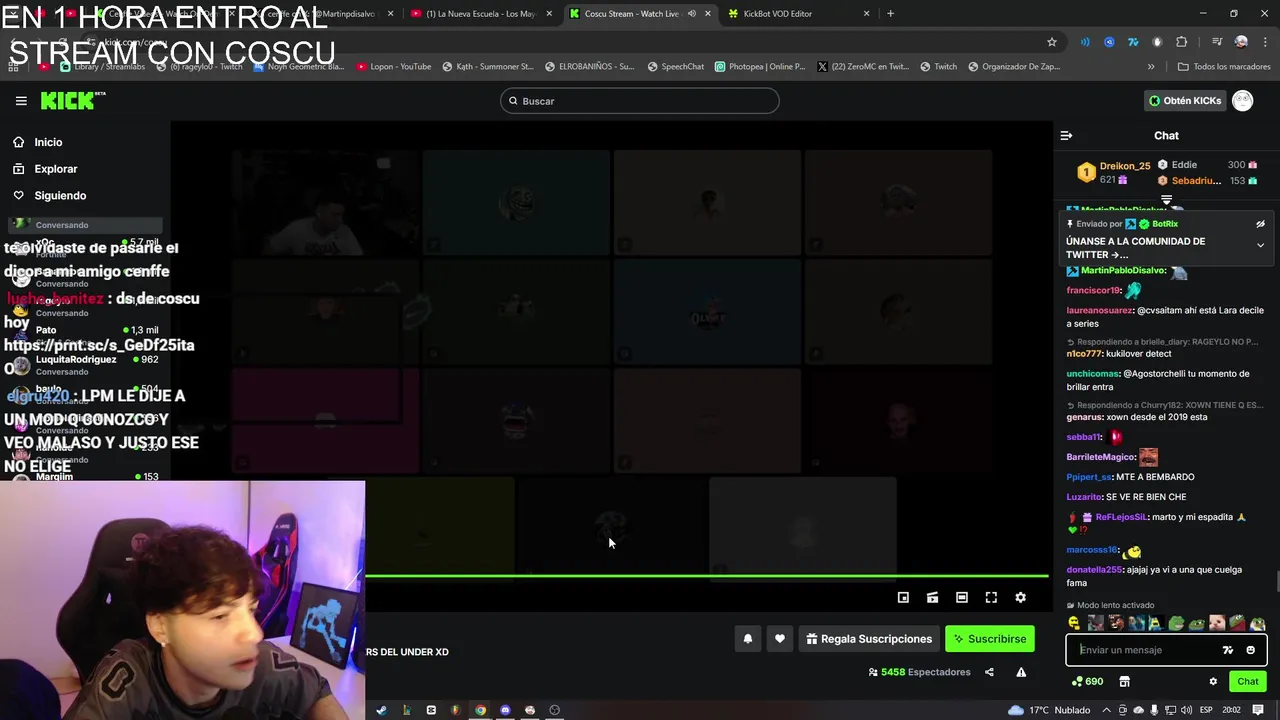Image resolution: width=1280 pixels, height=720 pixels.
Task: Open Siguiendo in the sidebar
Action: pos(60,196)
